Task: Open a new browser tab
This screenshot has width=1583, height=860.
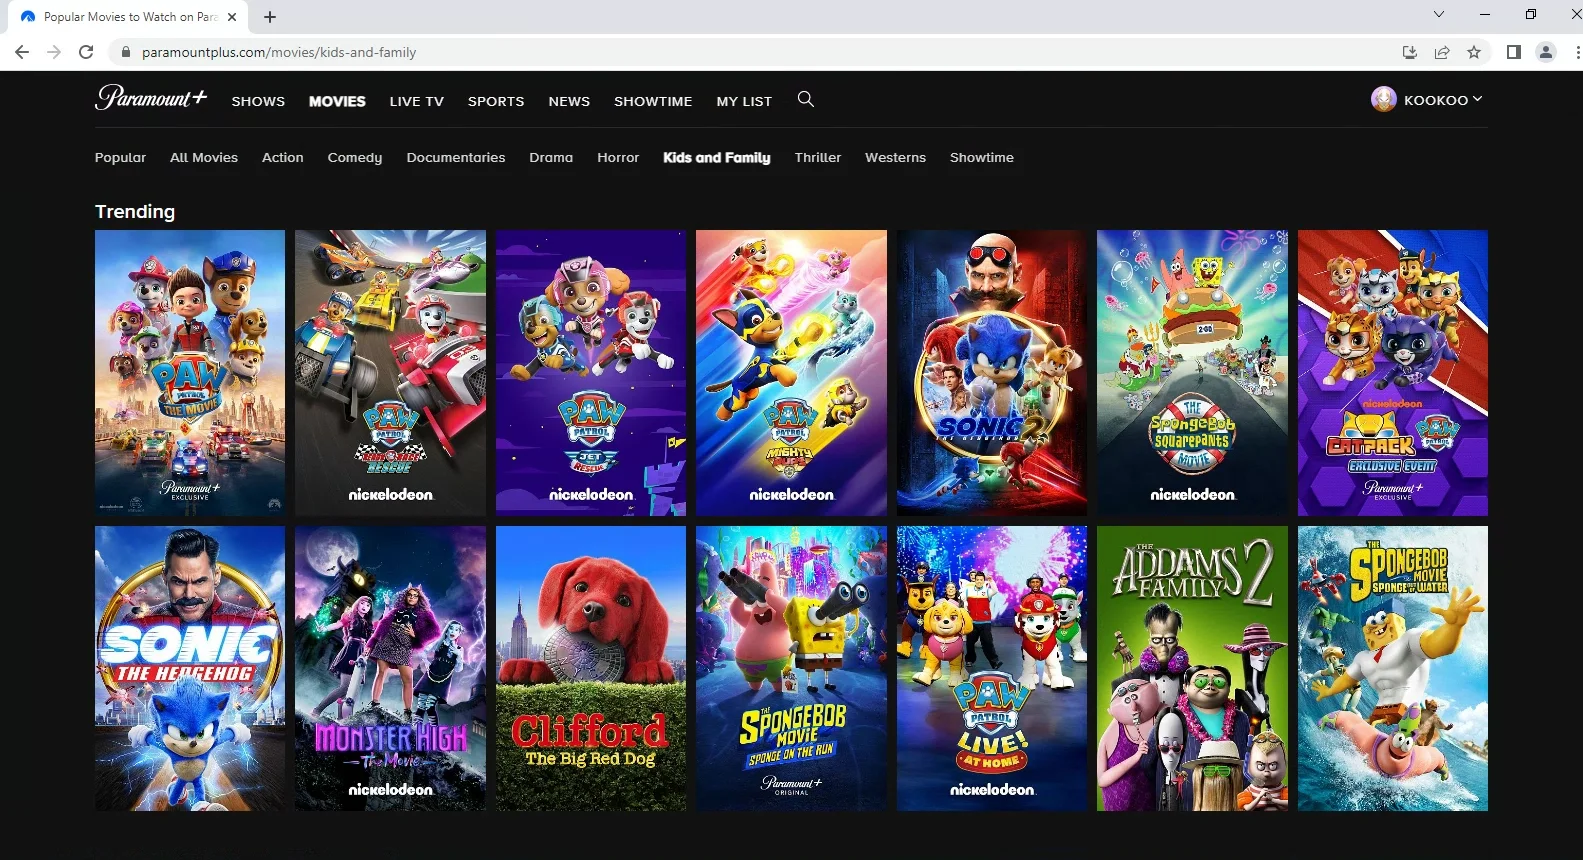Action: click(x=270, y=17)
